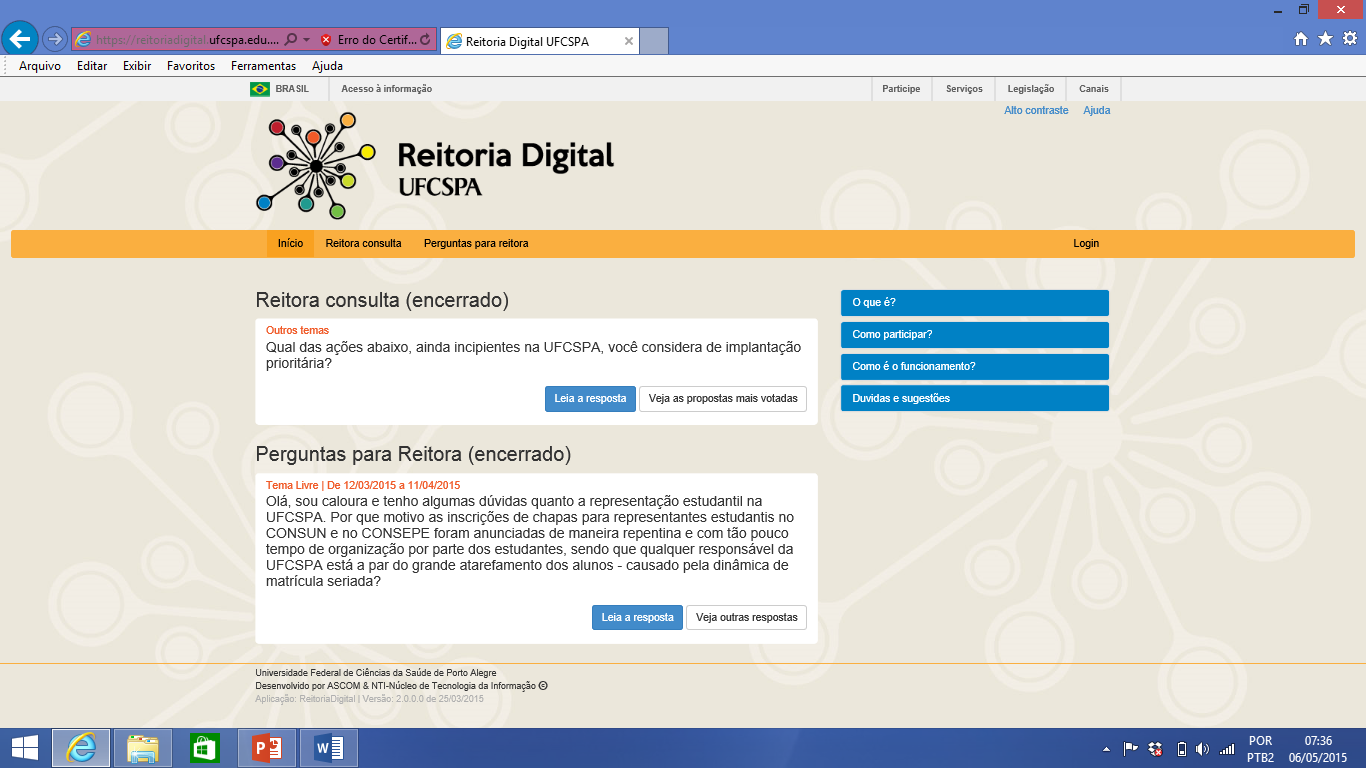Open Word from the taskbar

click(x=329, y=748)
